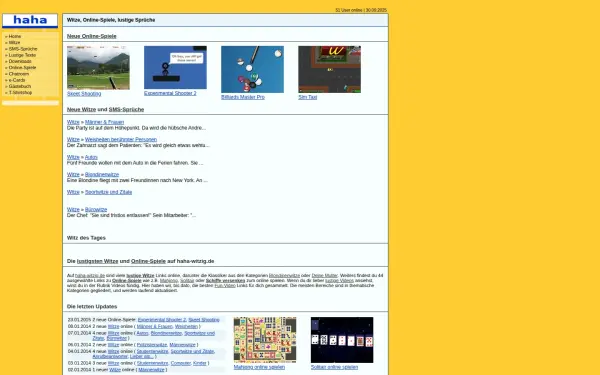
Task: Open Witze in the sidebar menu
Action: [x=14, y=42]
